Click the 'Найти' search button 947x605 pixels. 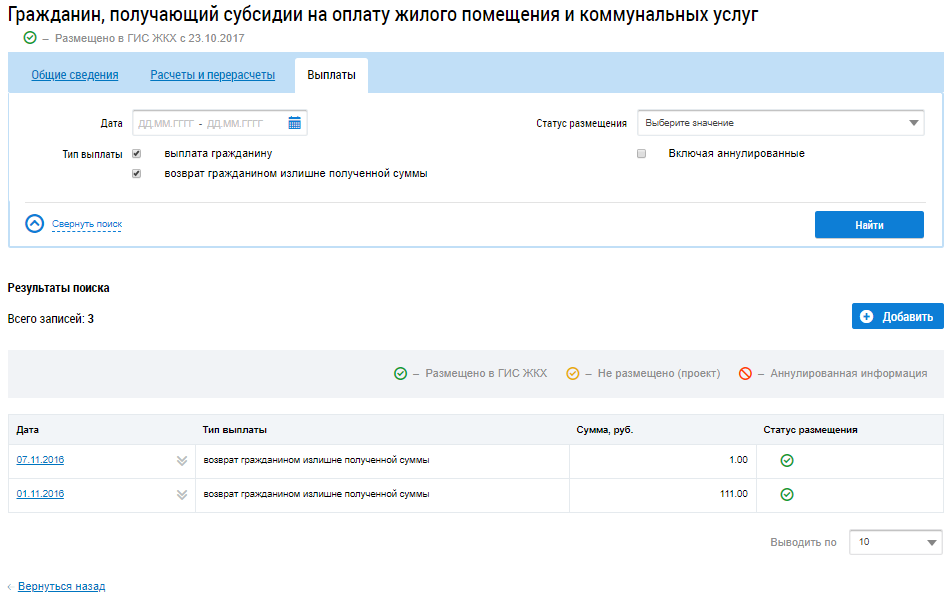(869, 225)
